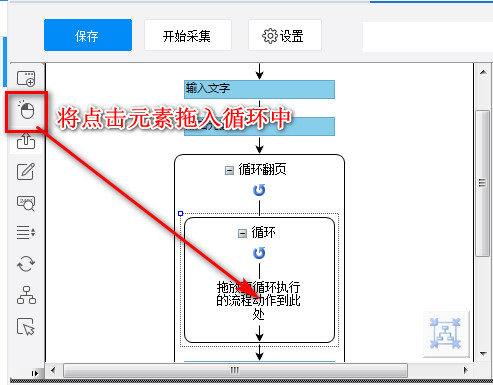Click the 开始采集 button
The image size is (493, 385).
[188, 35]
